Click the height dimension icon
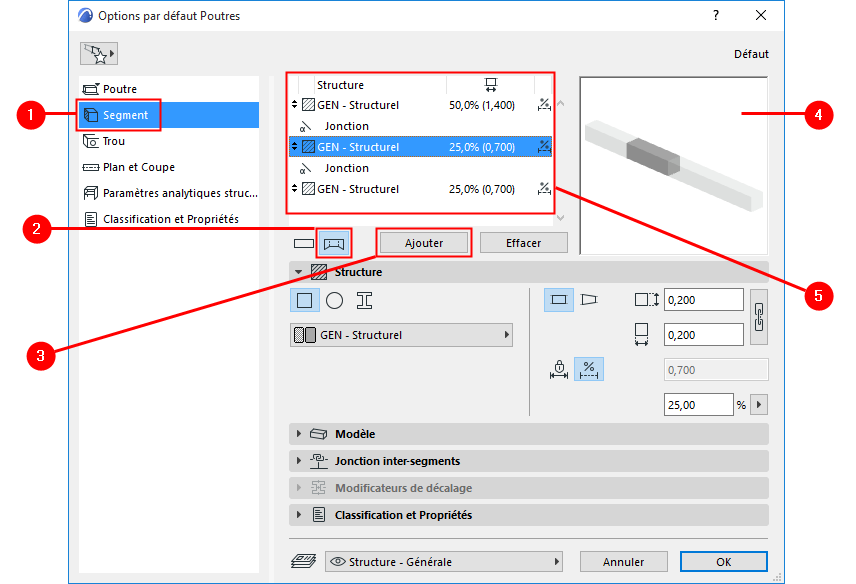This screenshot has height=584, width=856. pos(647,300)
